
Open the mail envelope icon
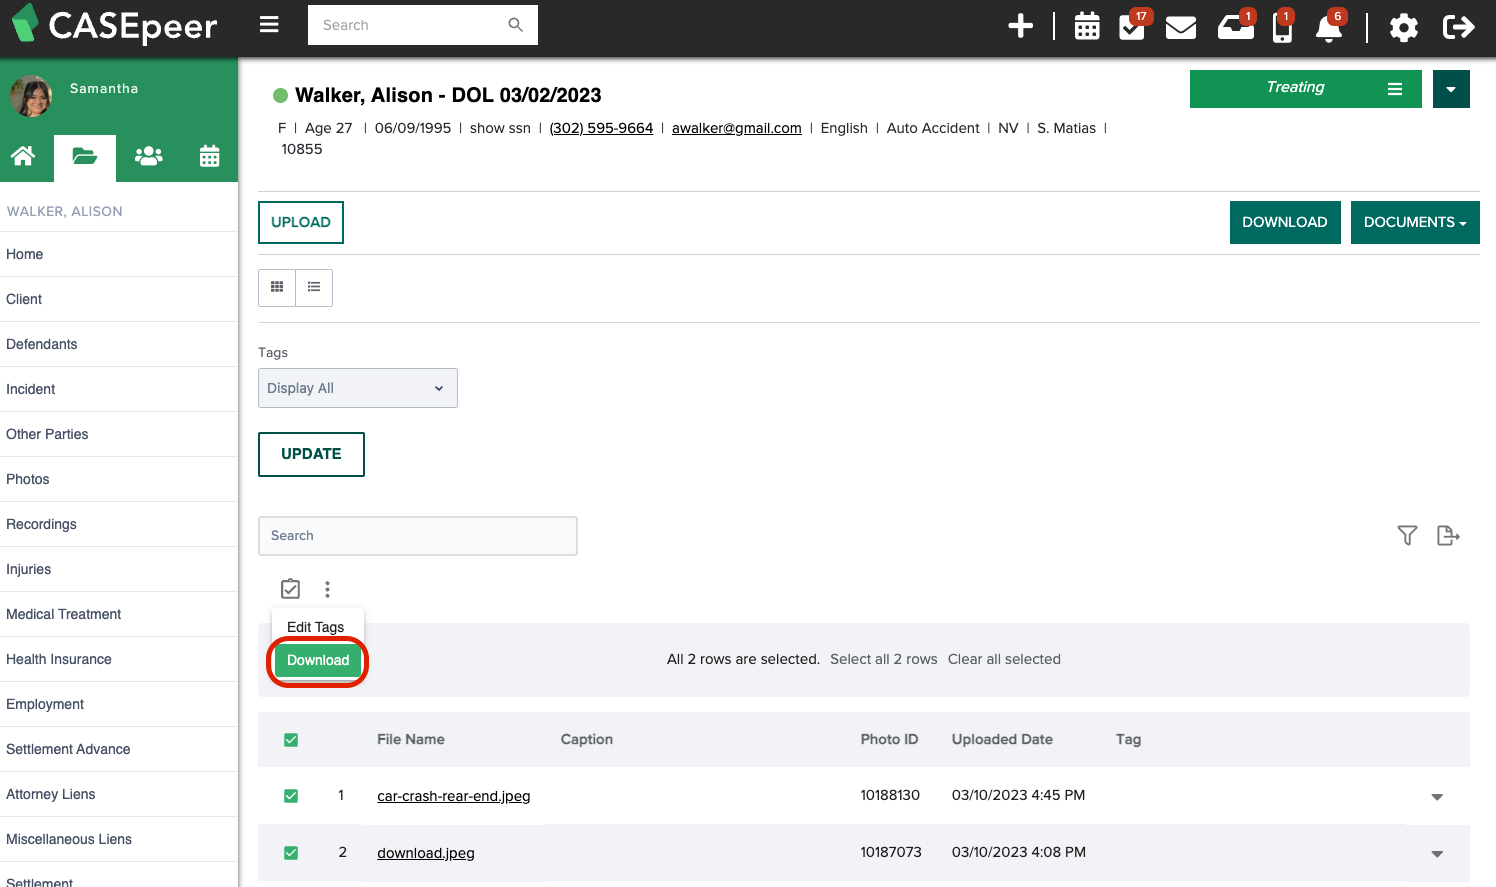click(1181, 27)
